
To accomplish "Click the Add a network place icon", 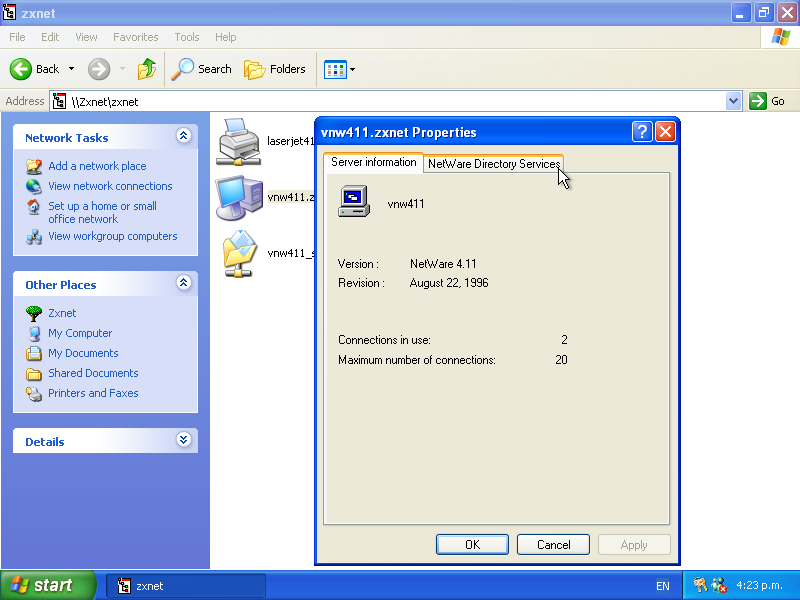I will (34, 166).
